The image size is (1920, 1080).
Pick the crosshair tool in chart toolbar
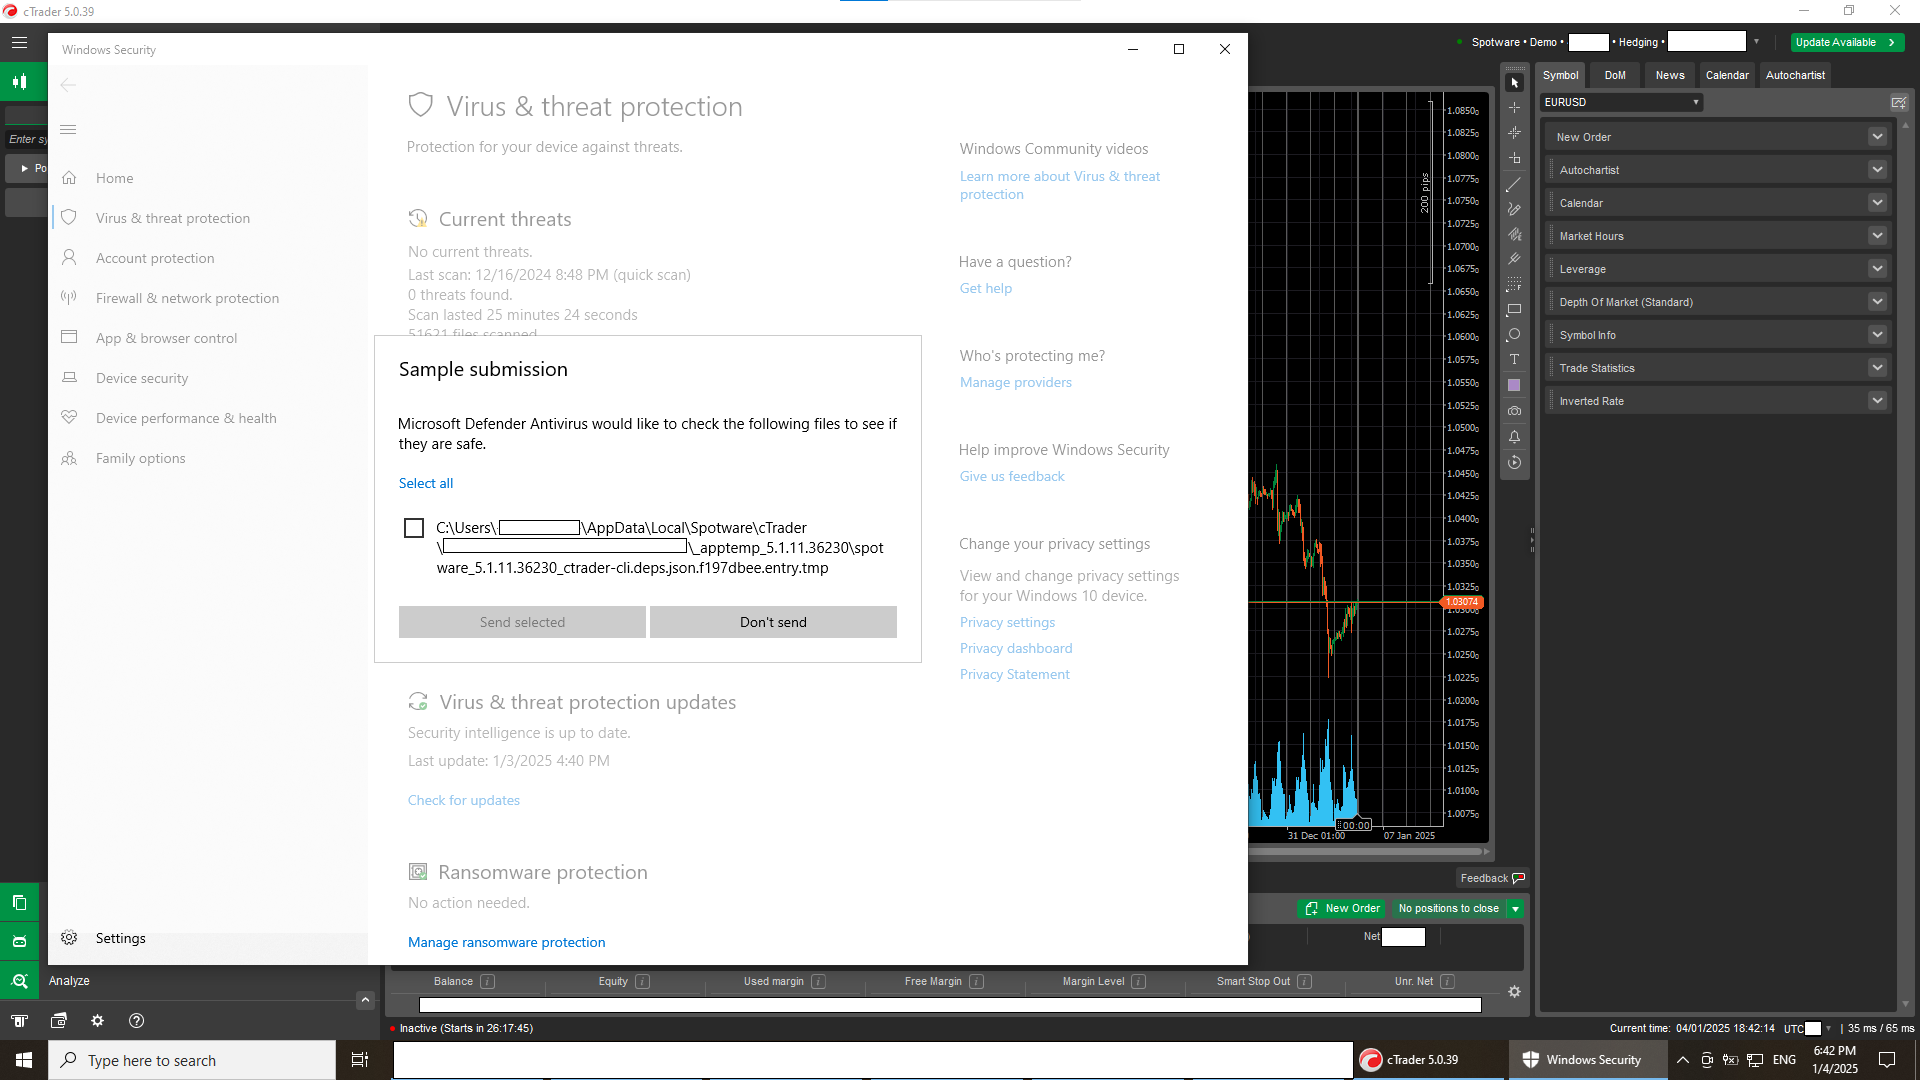[1514, 108]
